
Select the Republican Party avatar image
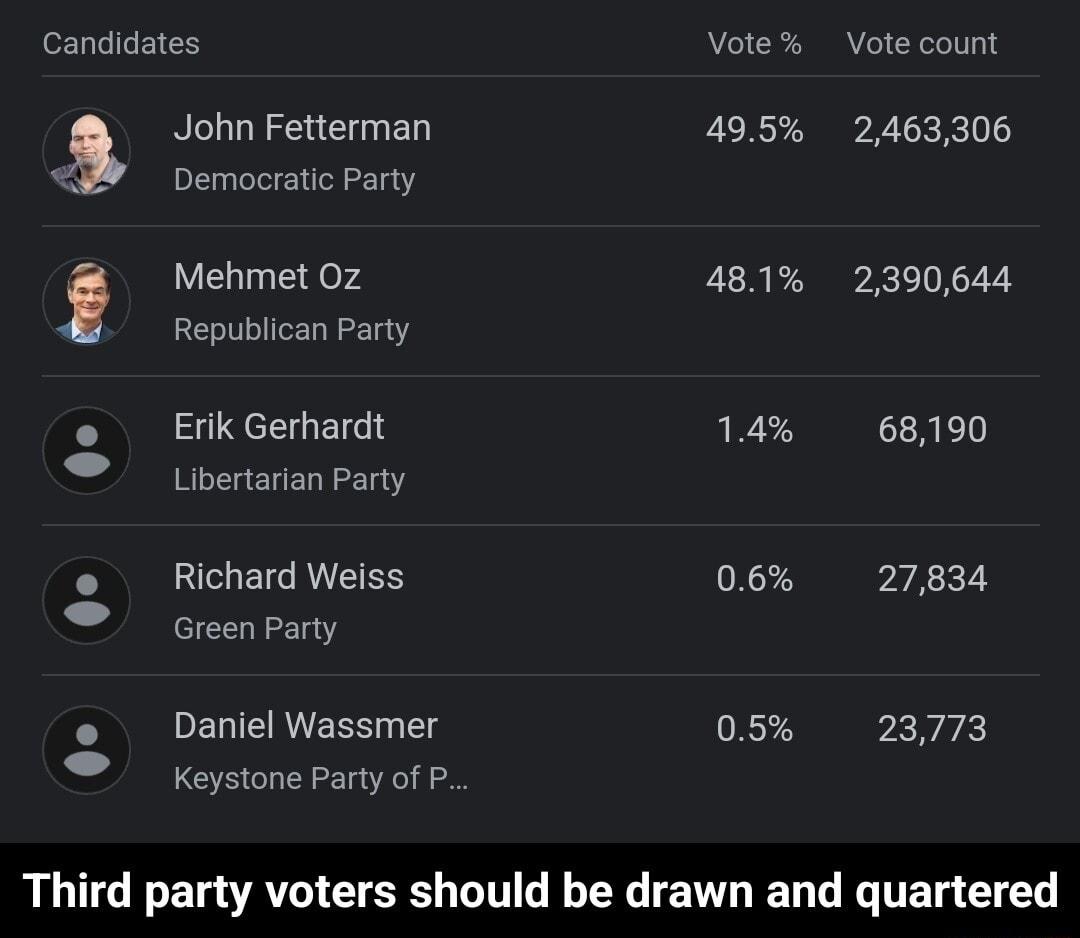pos(87,301)
